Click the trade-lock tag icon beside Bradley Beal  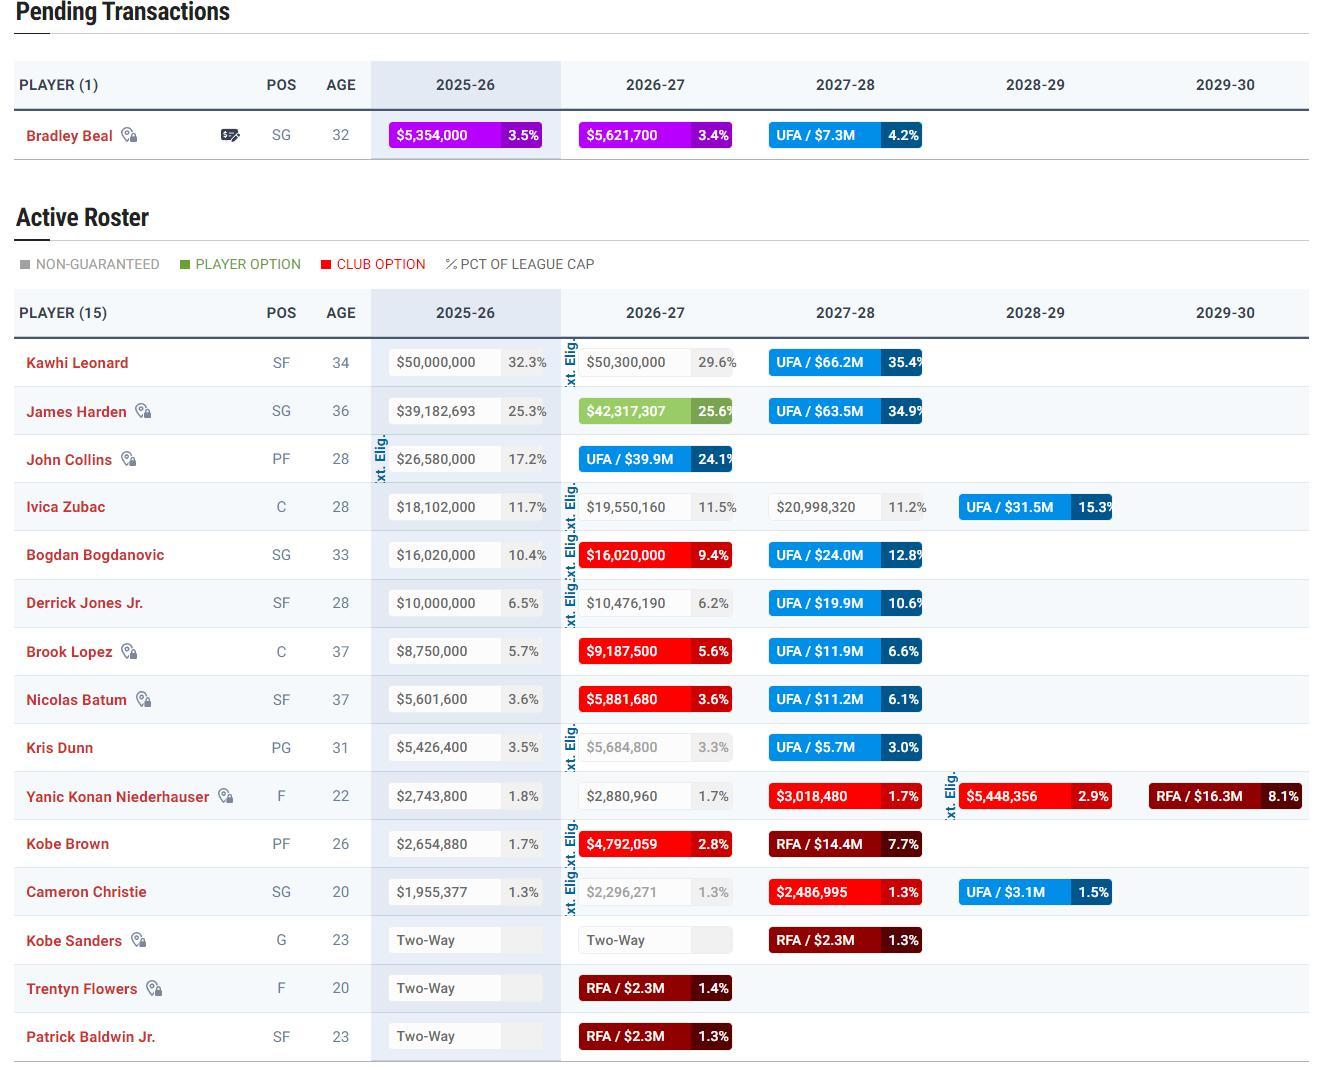click(x=129, y=135)
